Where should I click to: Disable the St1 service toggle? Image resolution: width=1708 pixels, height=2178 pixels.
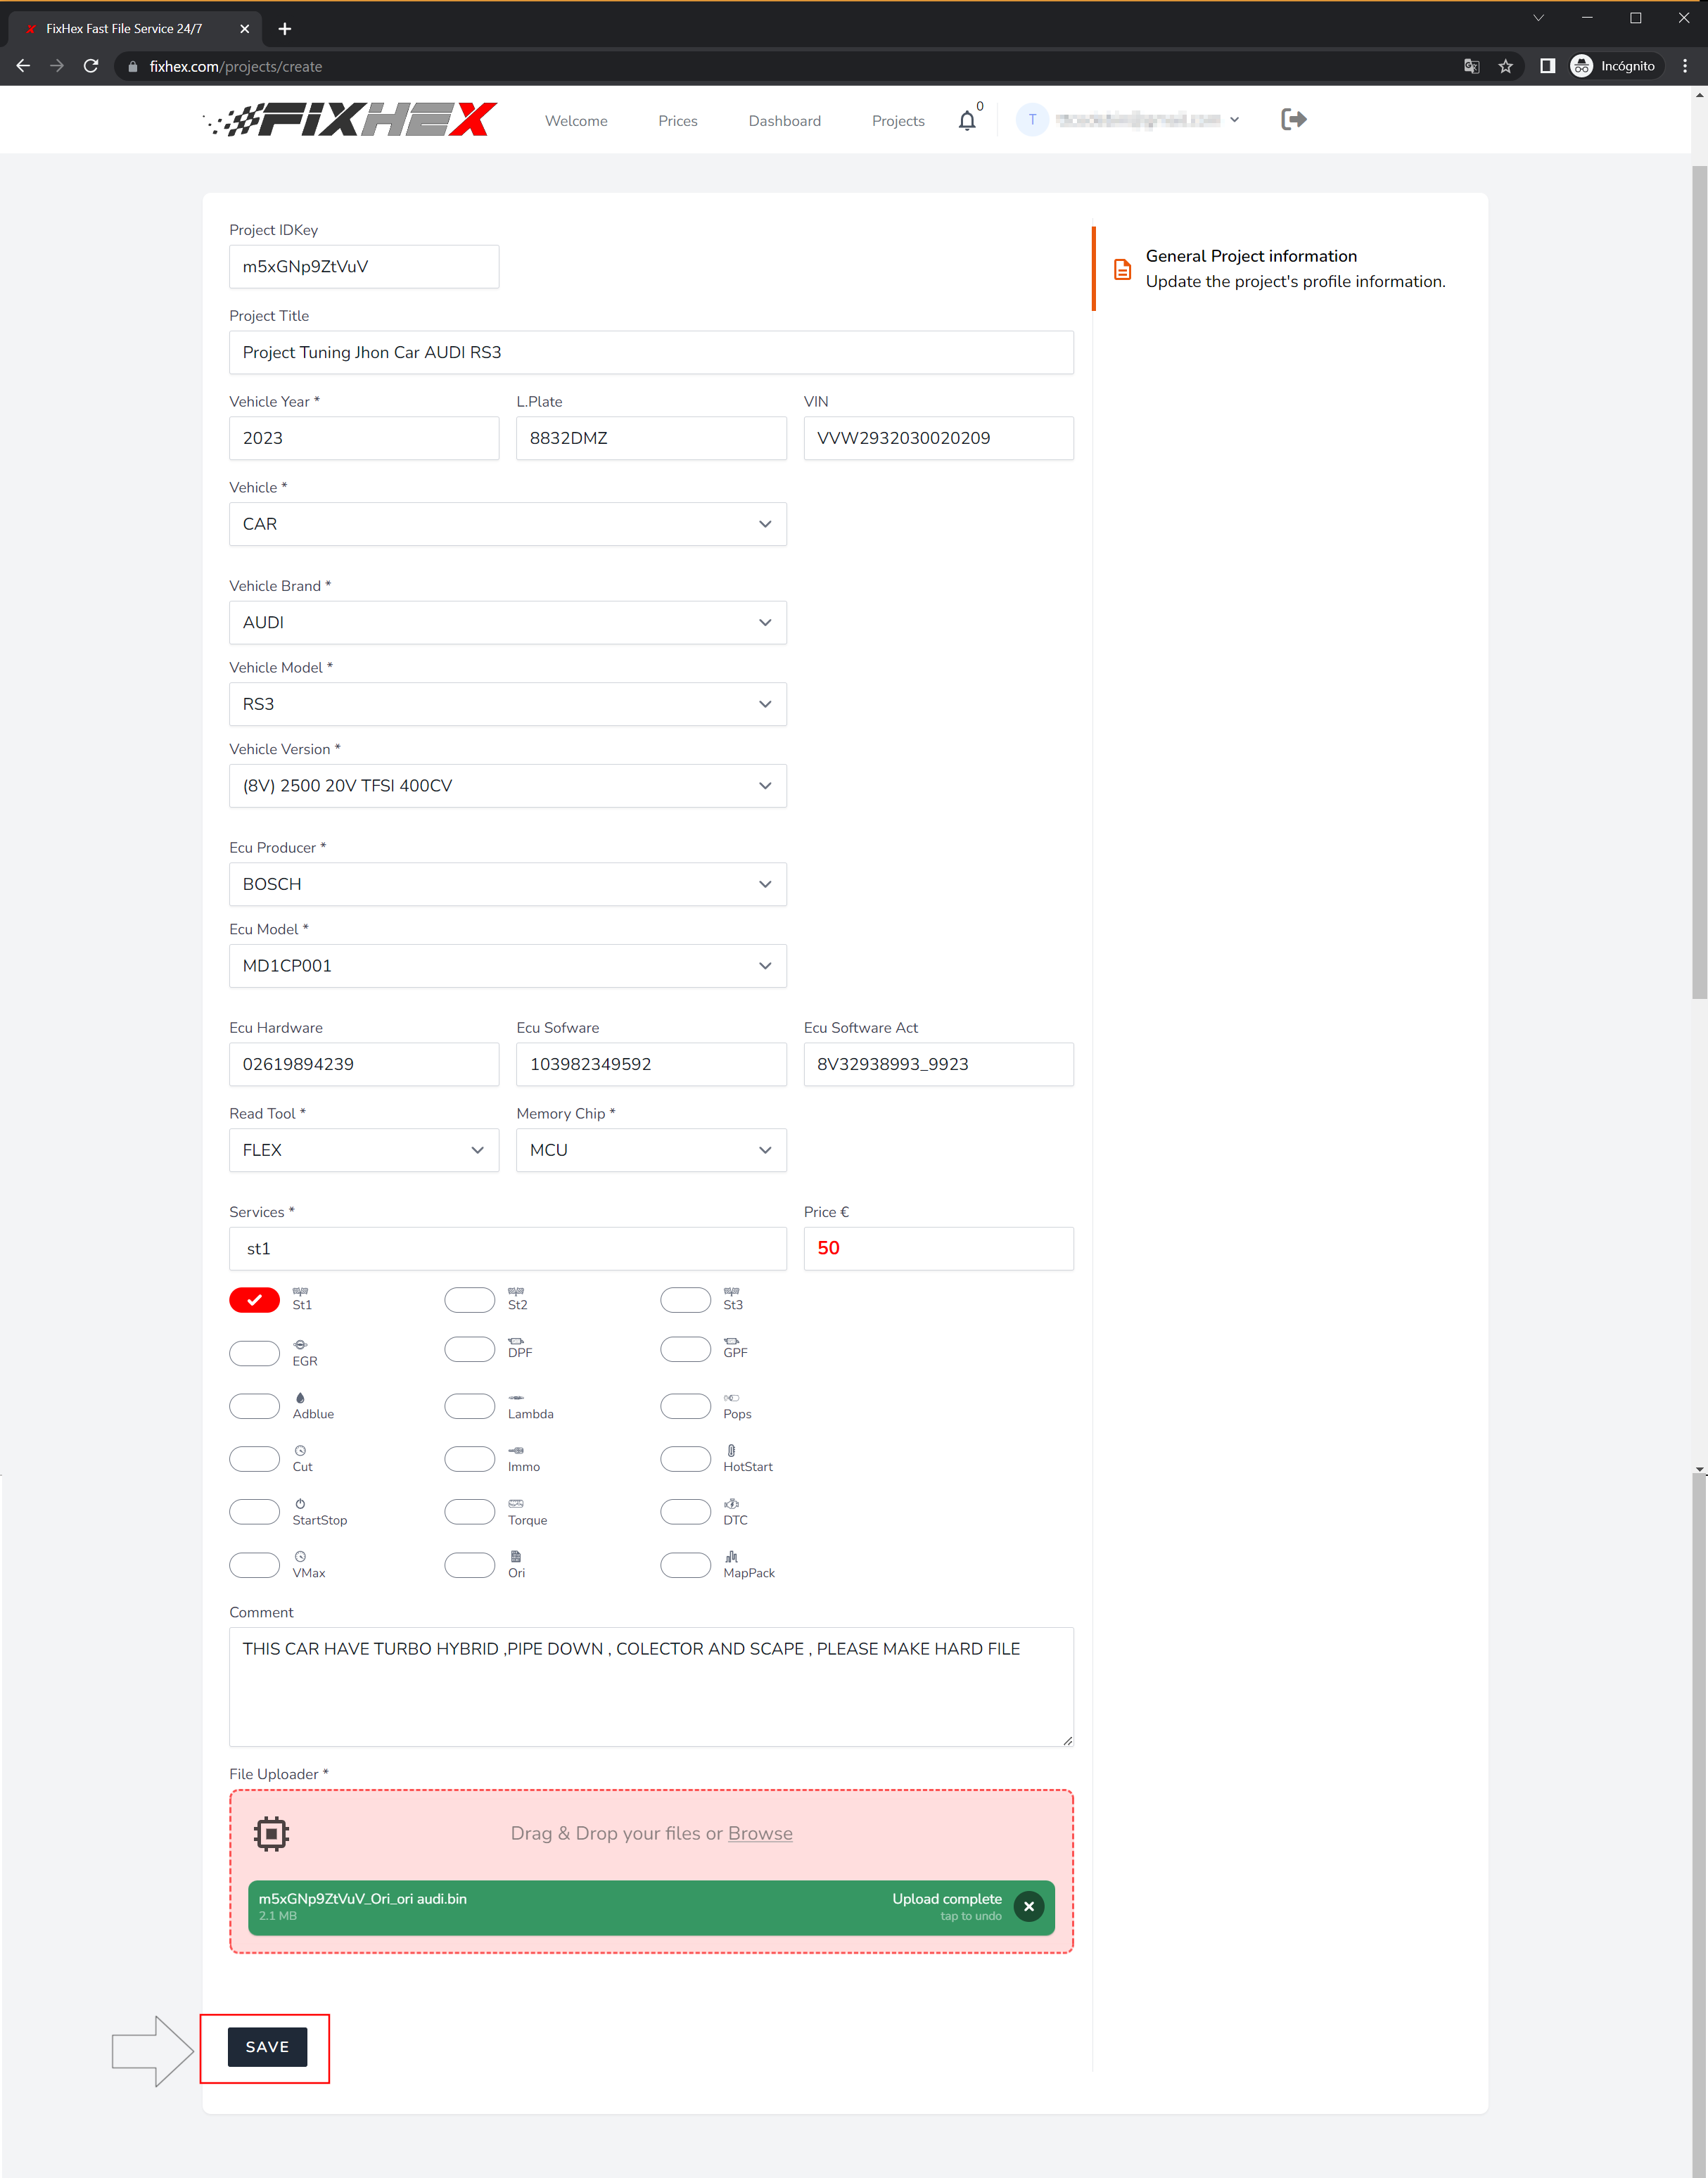click(x=254, y=1300)
